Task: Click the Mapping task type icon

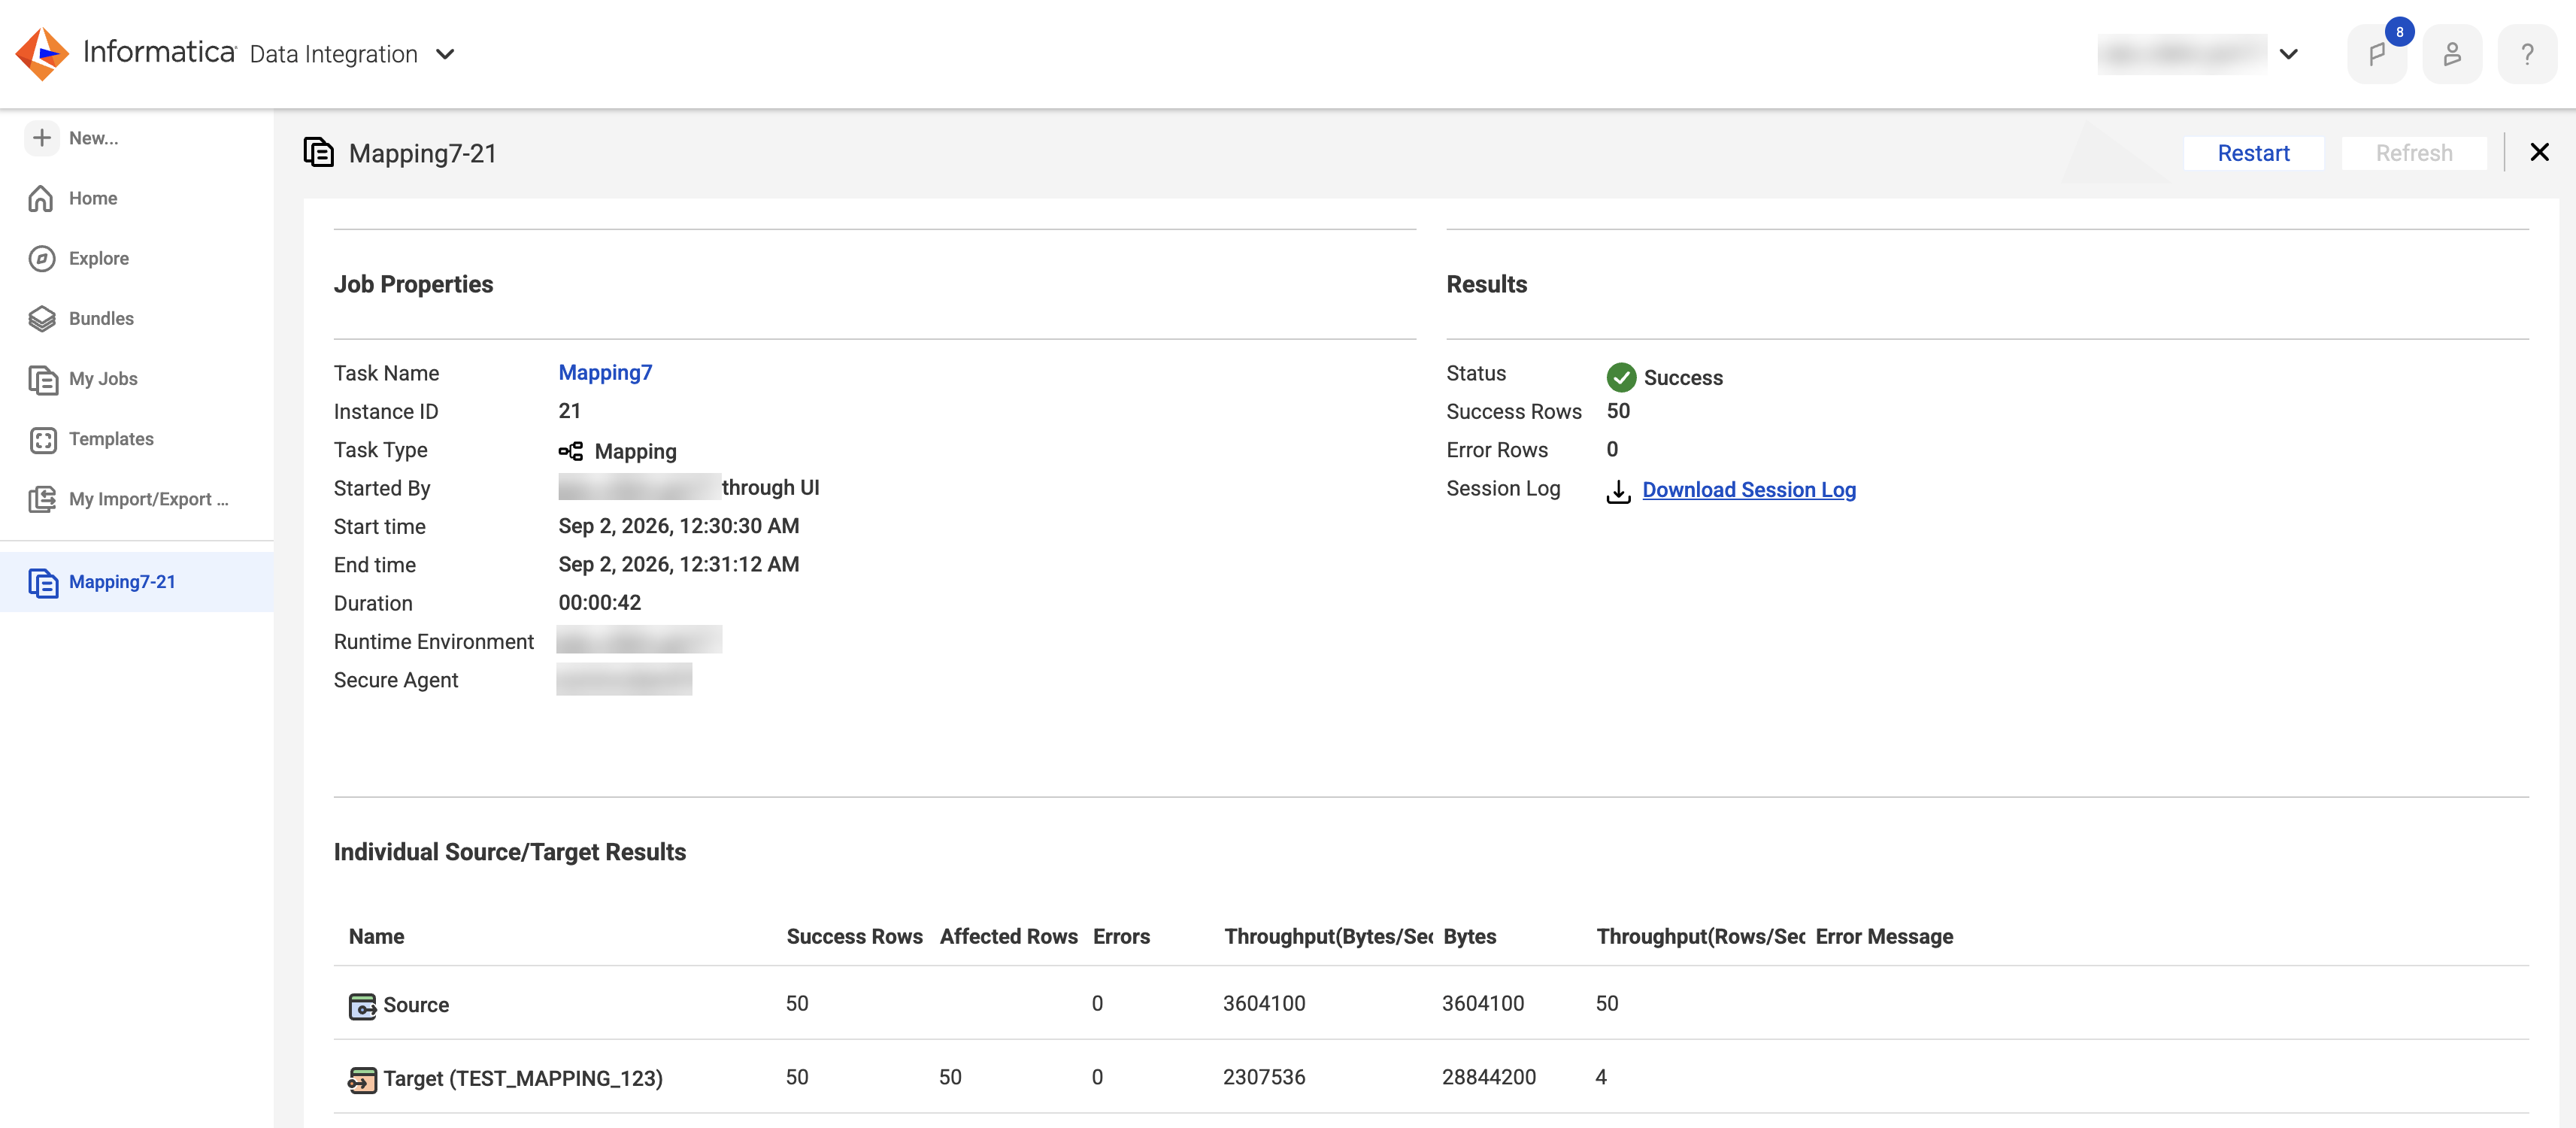Action: tap(570, 451)
